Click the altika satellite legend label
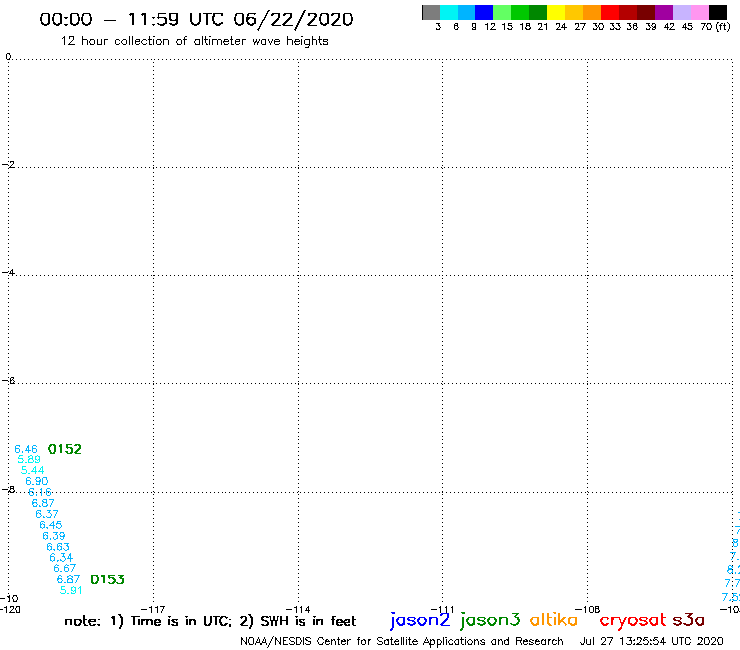Screen dimensions: 740x650 tap(553, 620)
